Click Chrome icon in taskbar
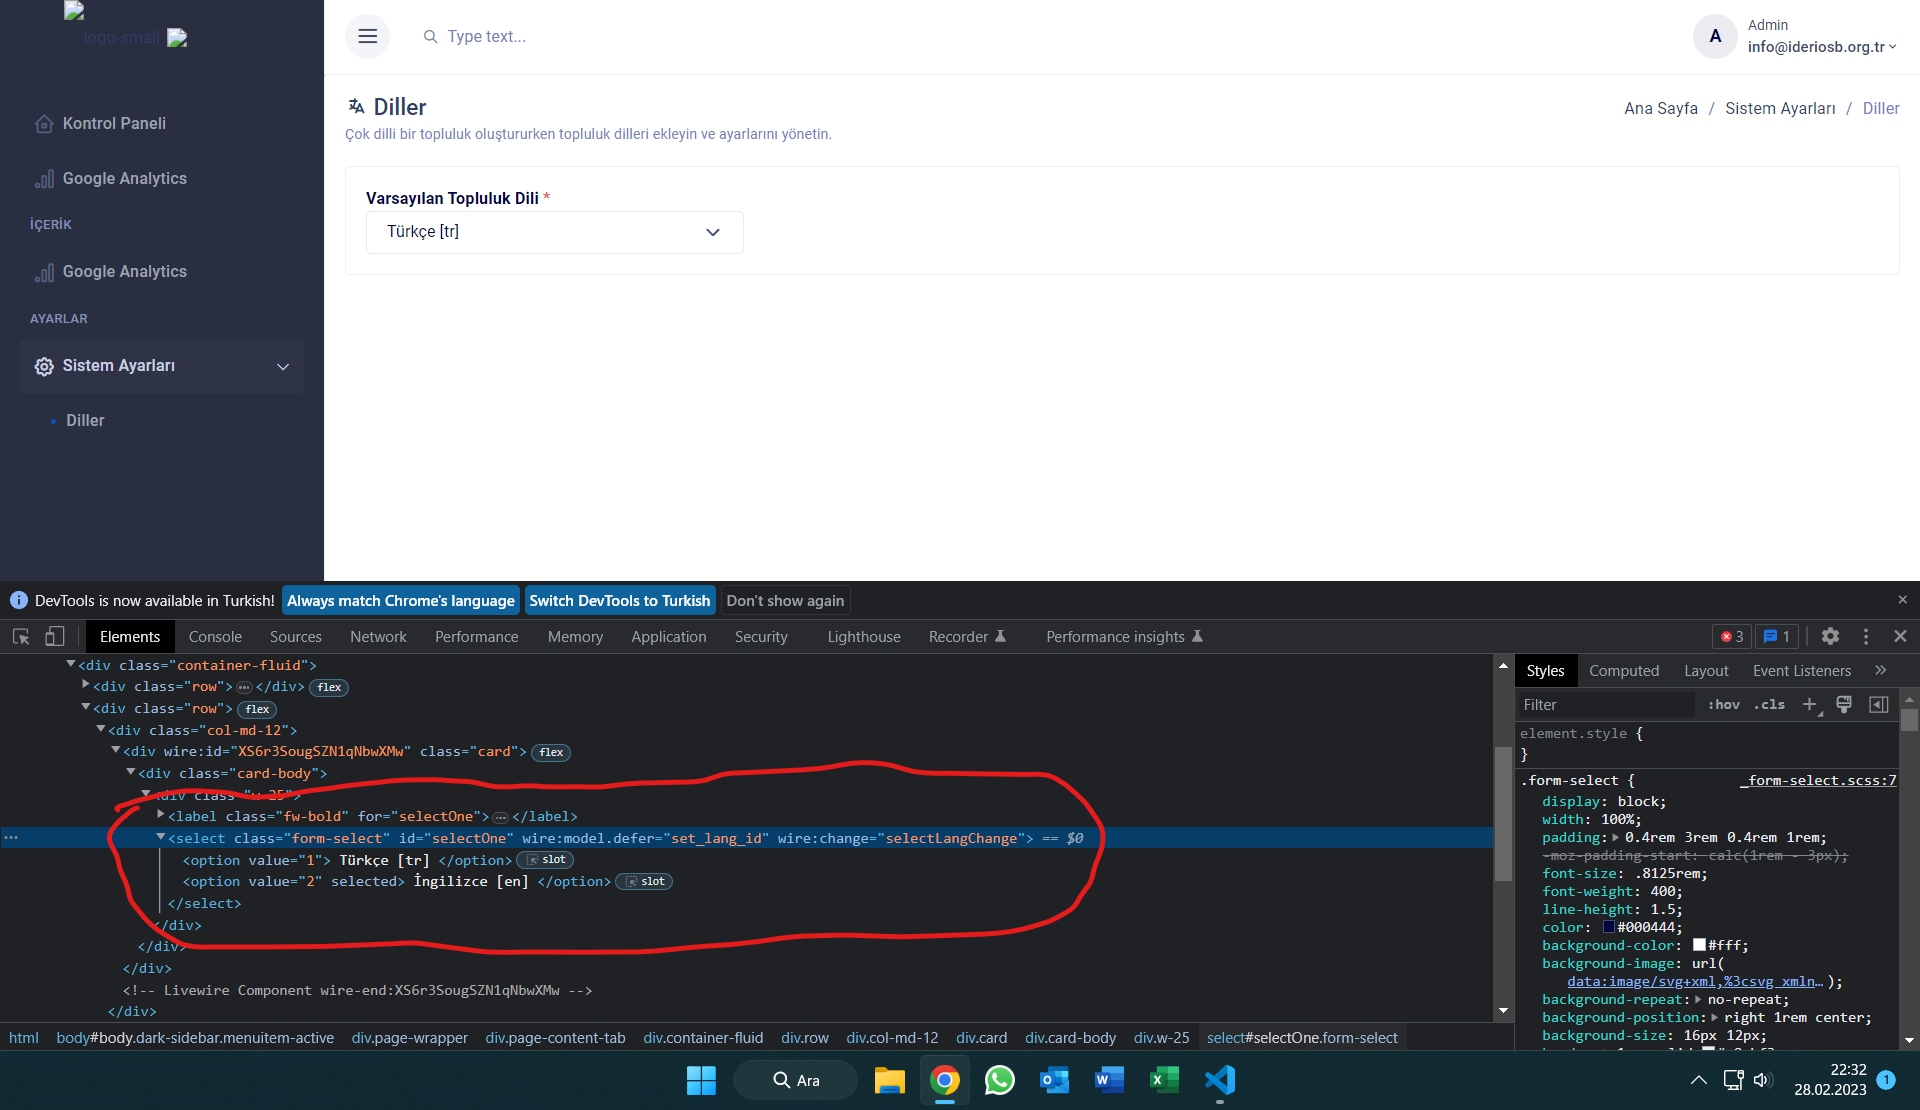 click(x=944, y=1080)
